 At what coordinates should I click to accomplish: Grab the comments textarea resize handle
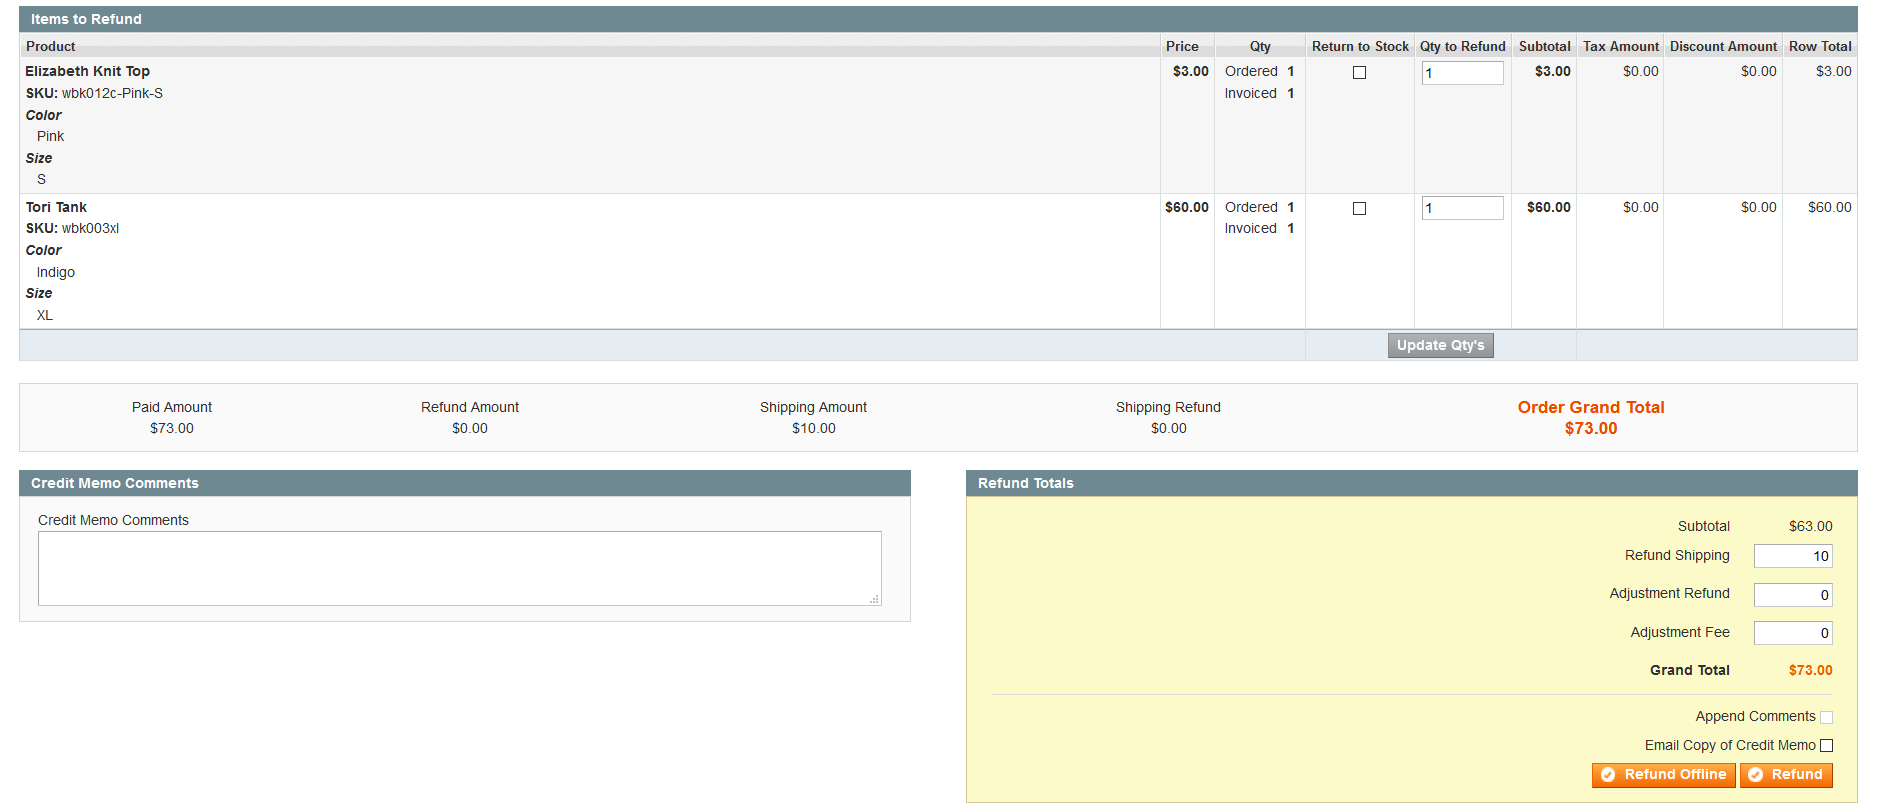pyautogui.click(x=875, y=599)
